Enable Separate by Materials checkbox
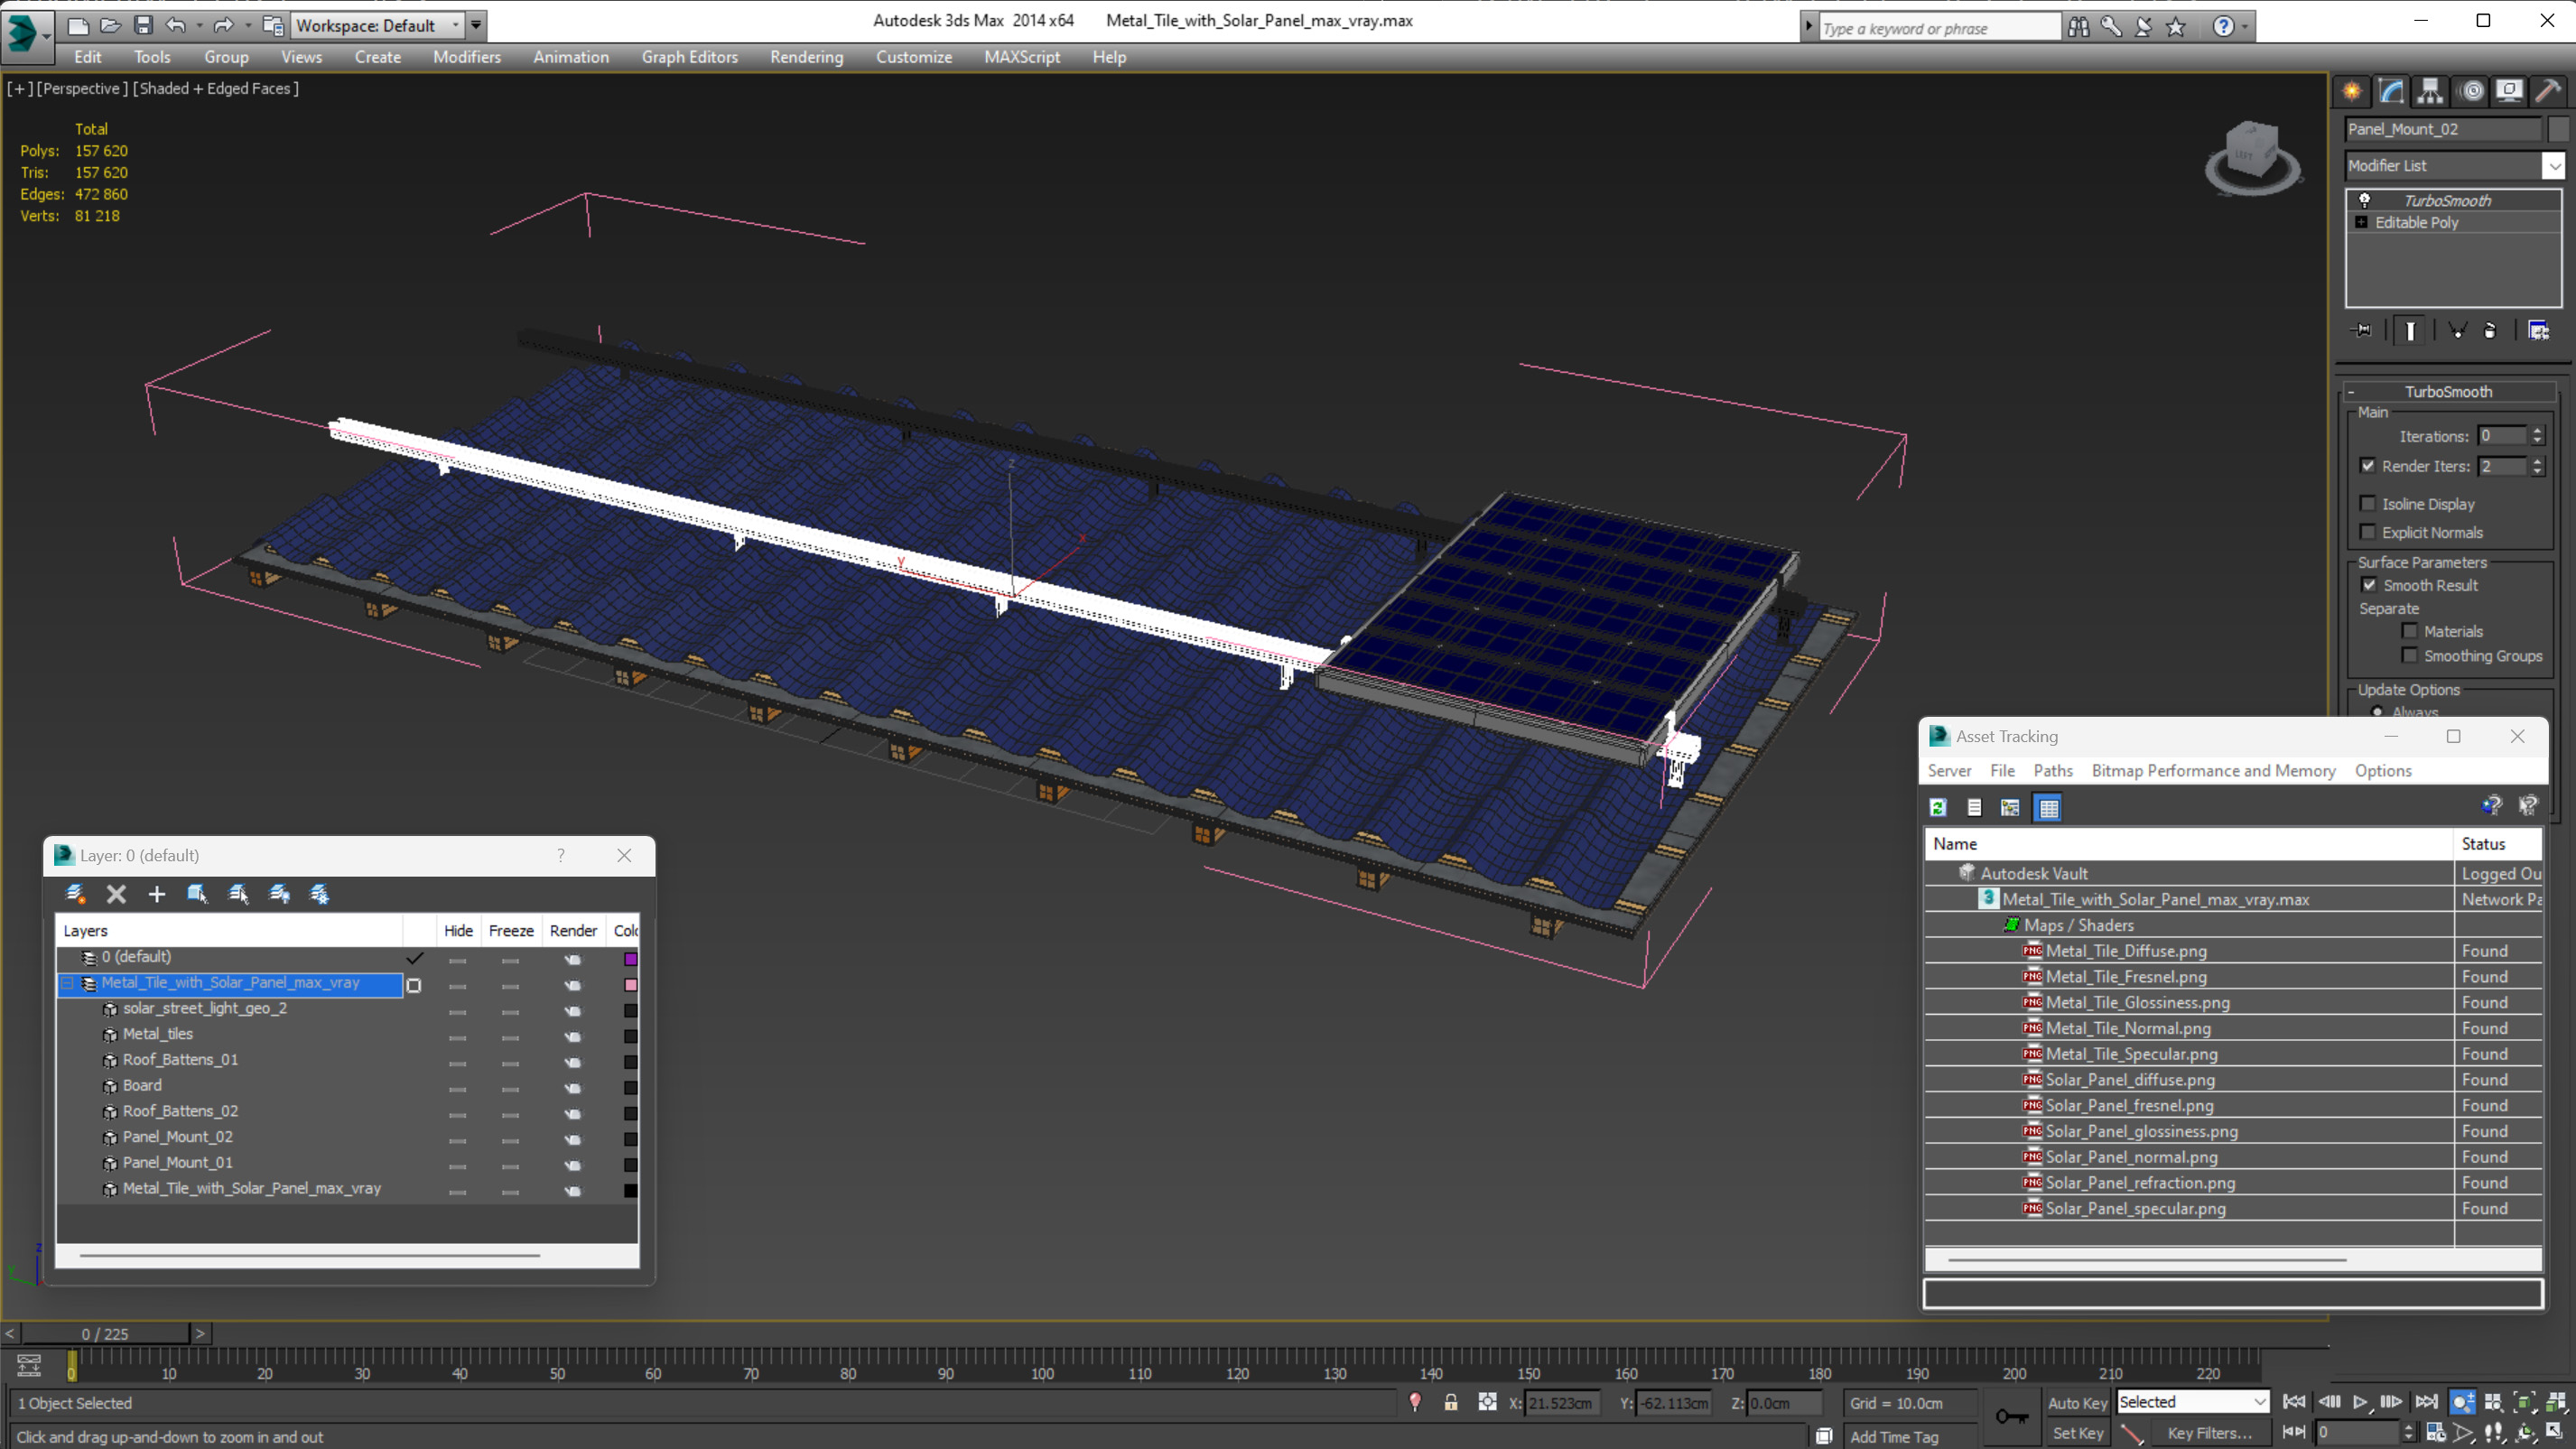The width and height of the screenshot is (2576, 1449). 2410,631
